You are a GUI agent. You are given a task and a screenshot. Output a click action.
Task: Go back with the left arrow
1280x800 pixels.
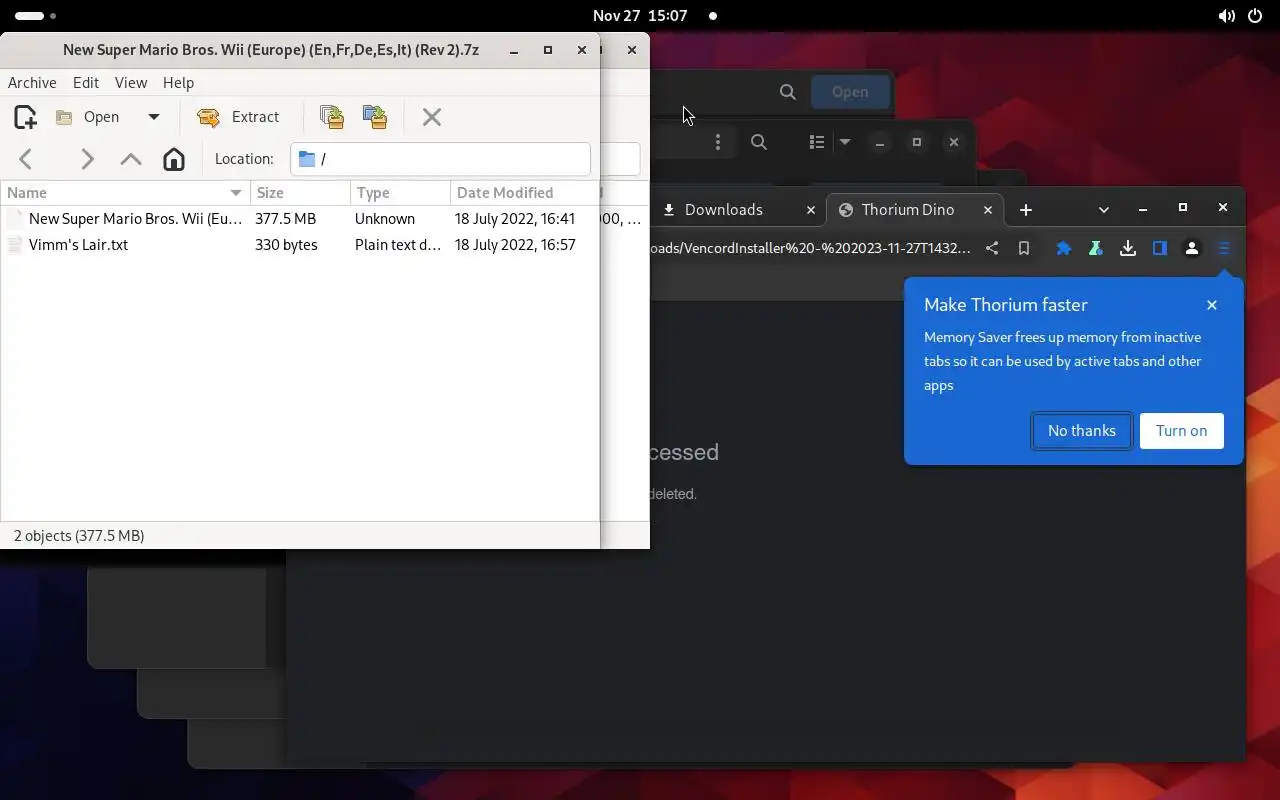[x=26, y=159]
